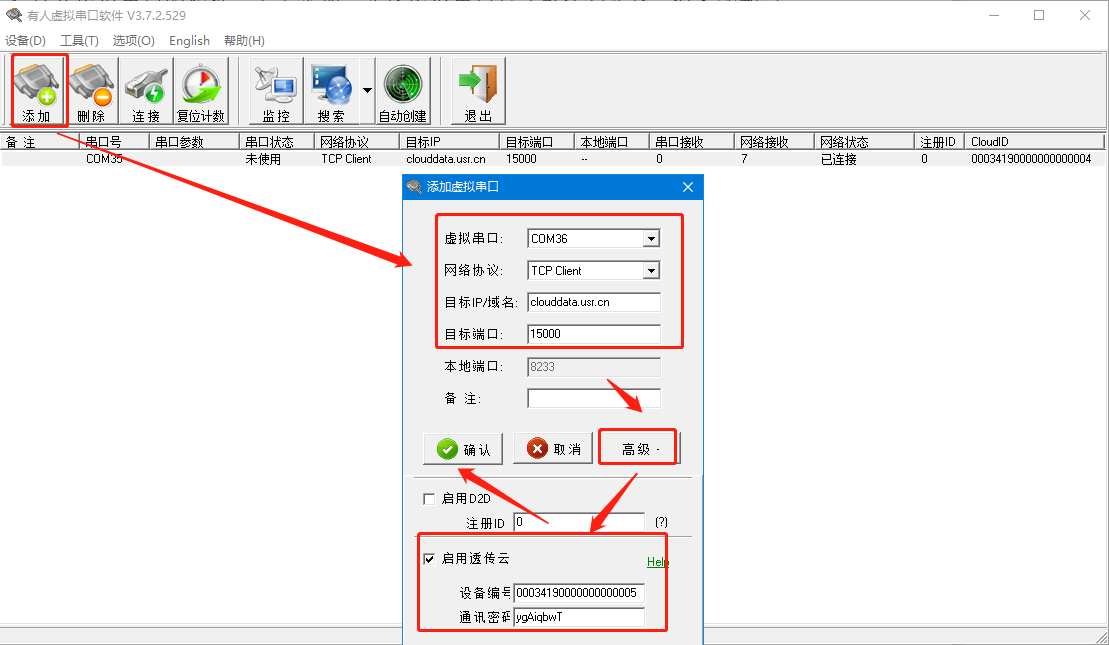Image resolution: width=1109 pixels, height=645 pixels.
Task: Expand the arrow next to 搜索 button
Action: (367, 90)
